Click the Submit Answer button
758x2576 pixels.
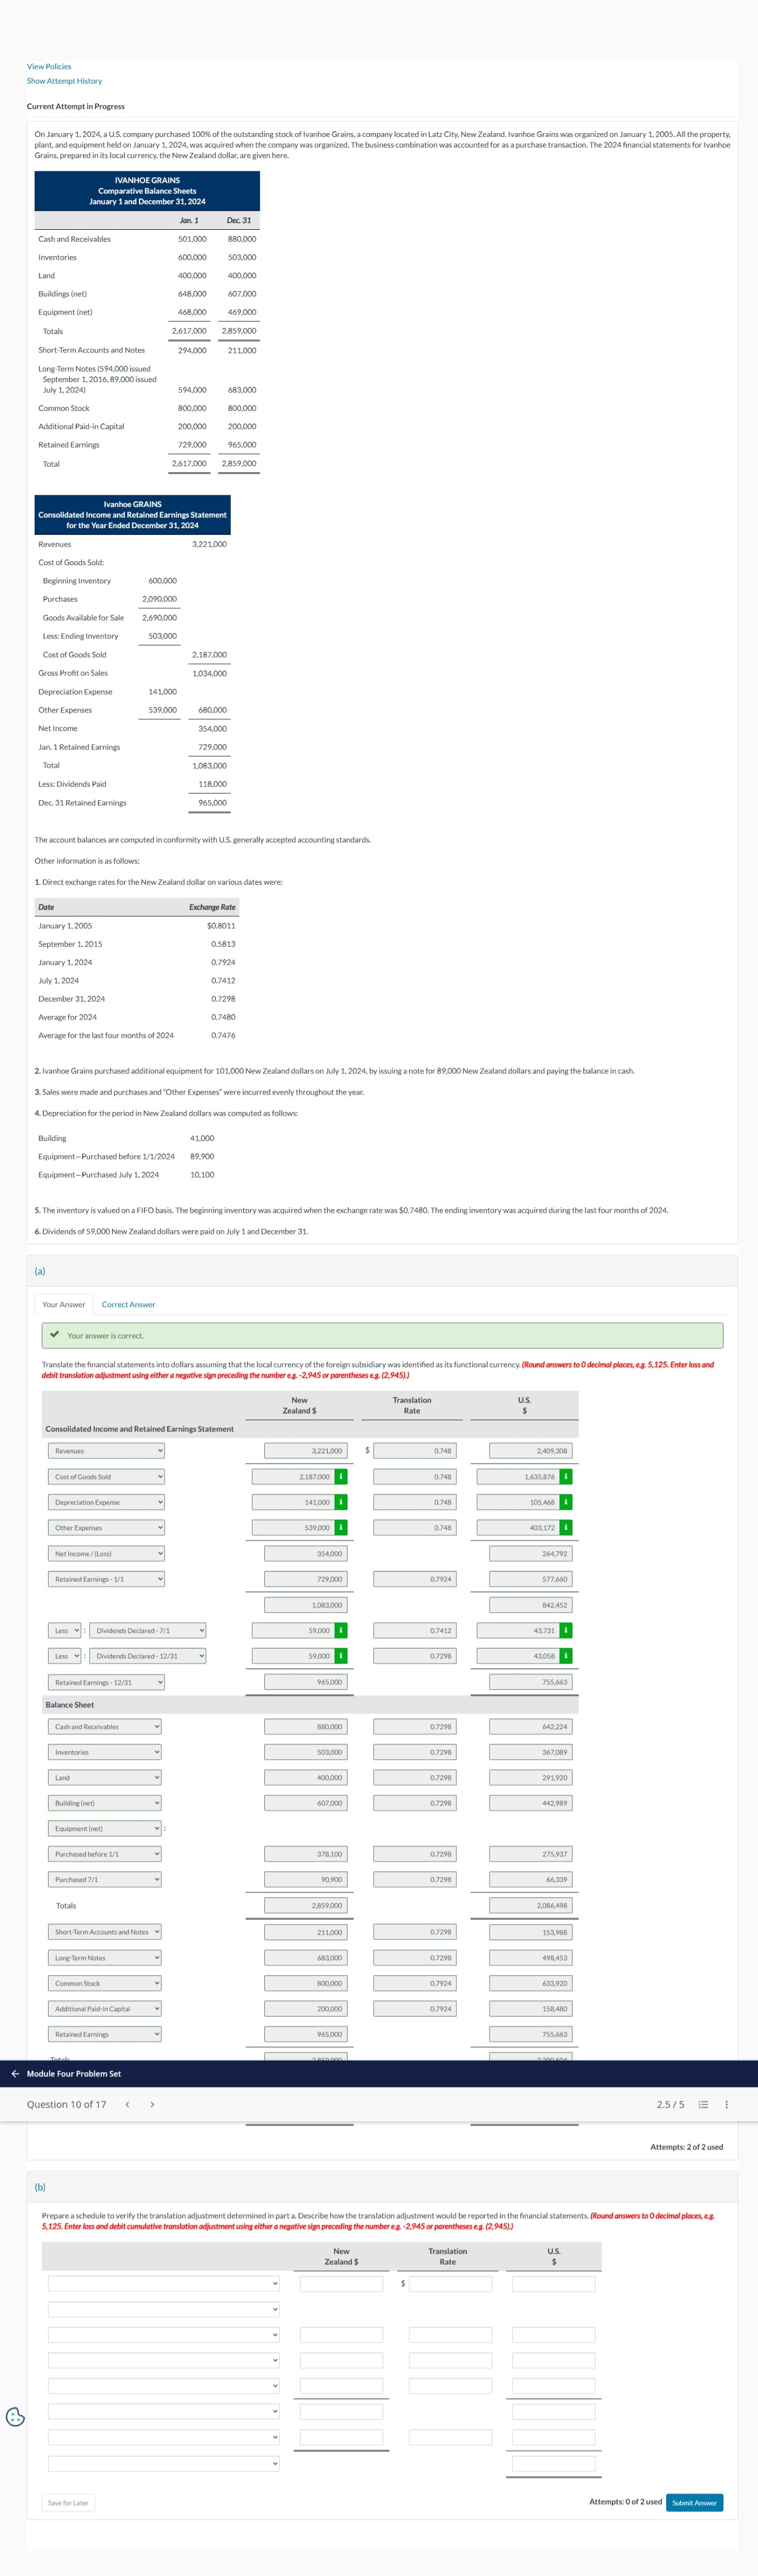(x=694, y=2502)
